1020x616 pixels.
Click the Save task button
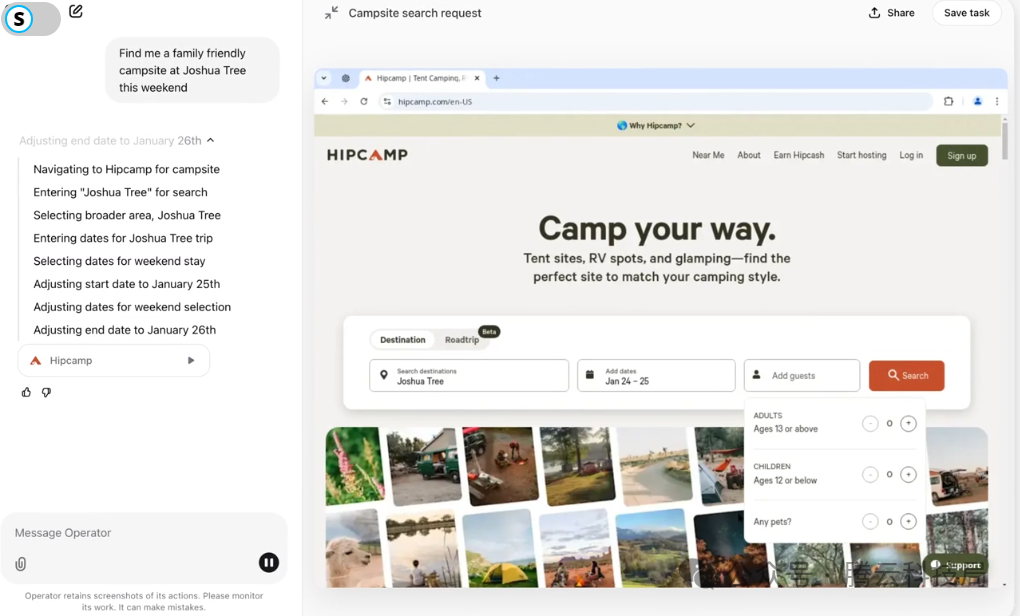(966, 13)
